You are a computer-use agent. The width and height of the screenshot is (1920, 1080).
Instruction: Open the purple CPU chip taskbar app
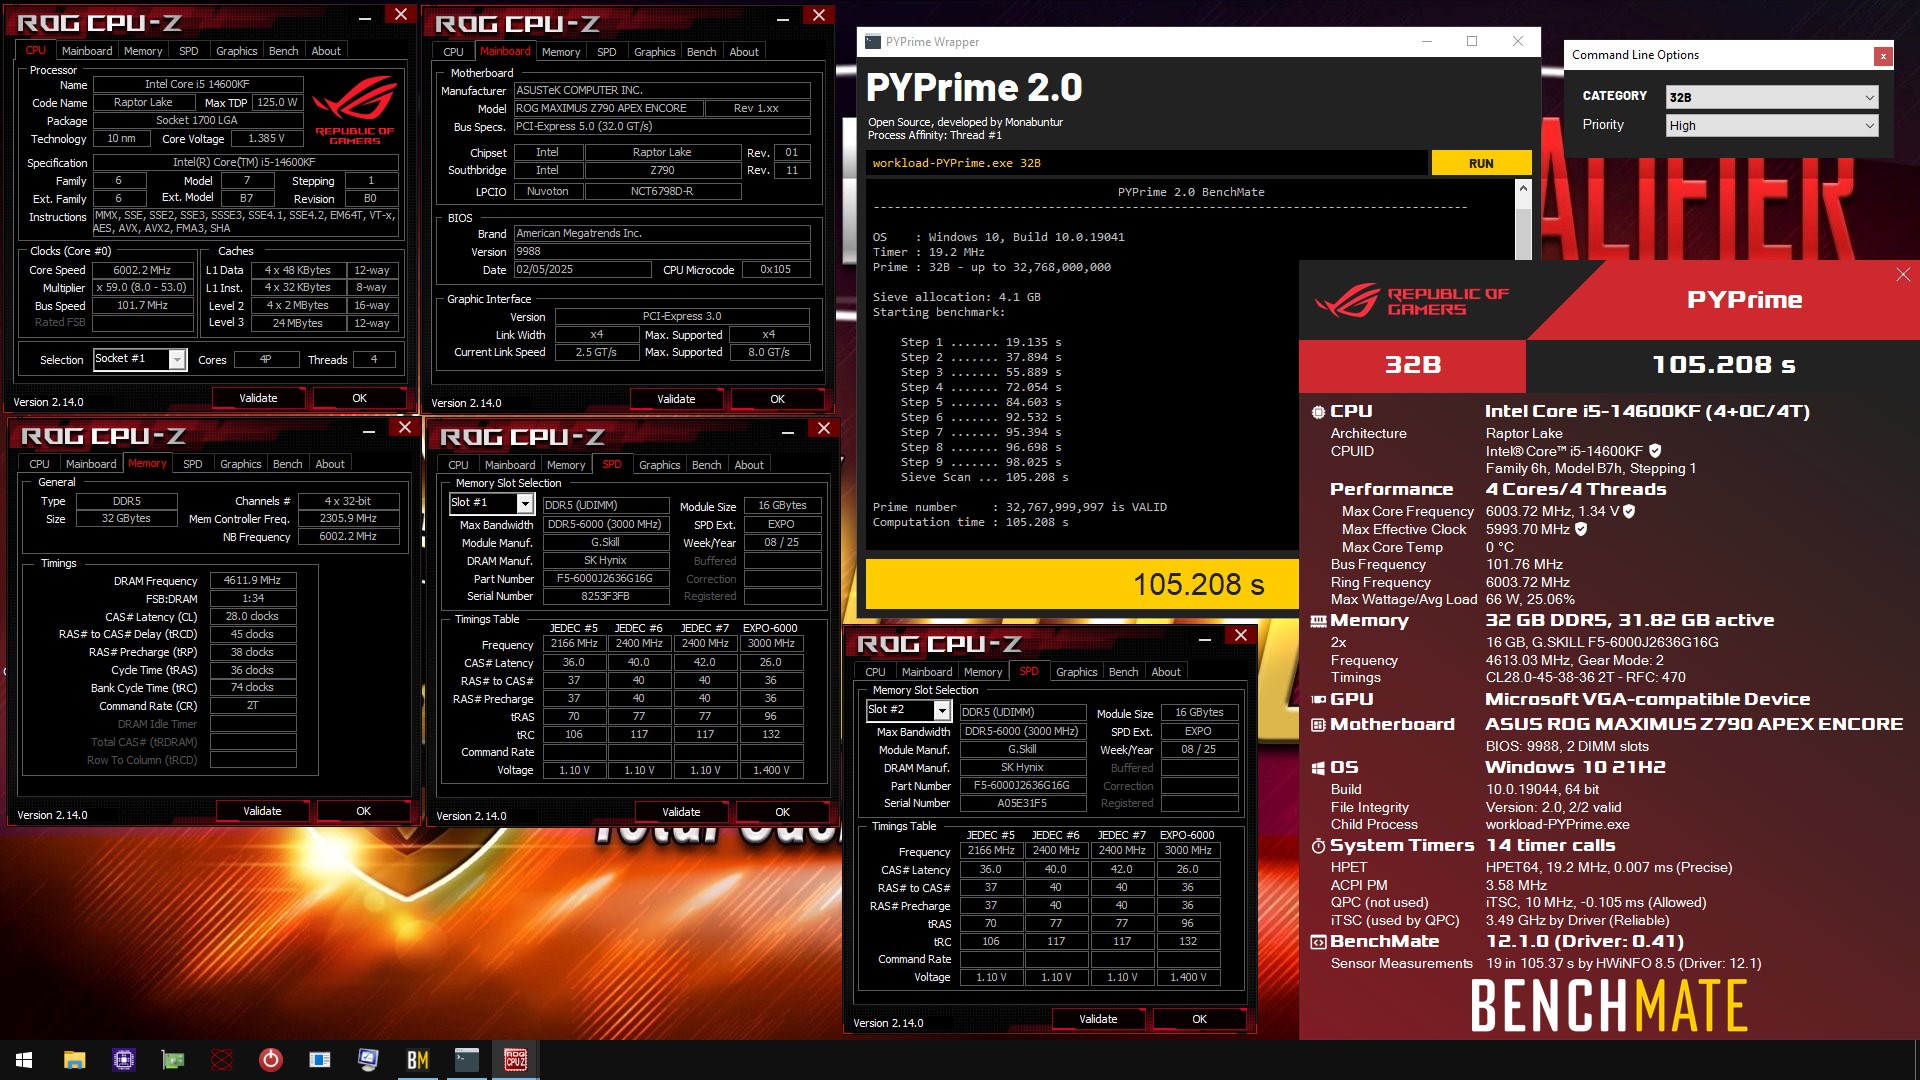click(x=124, y=1060)
